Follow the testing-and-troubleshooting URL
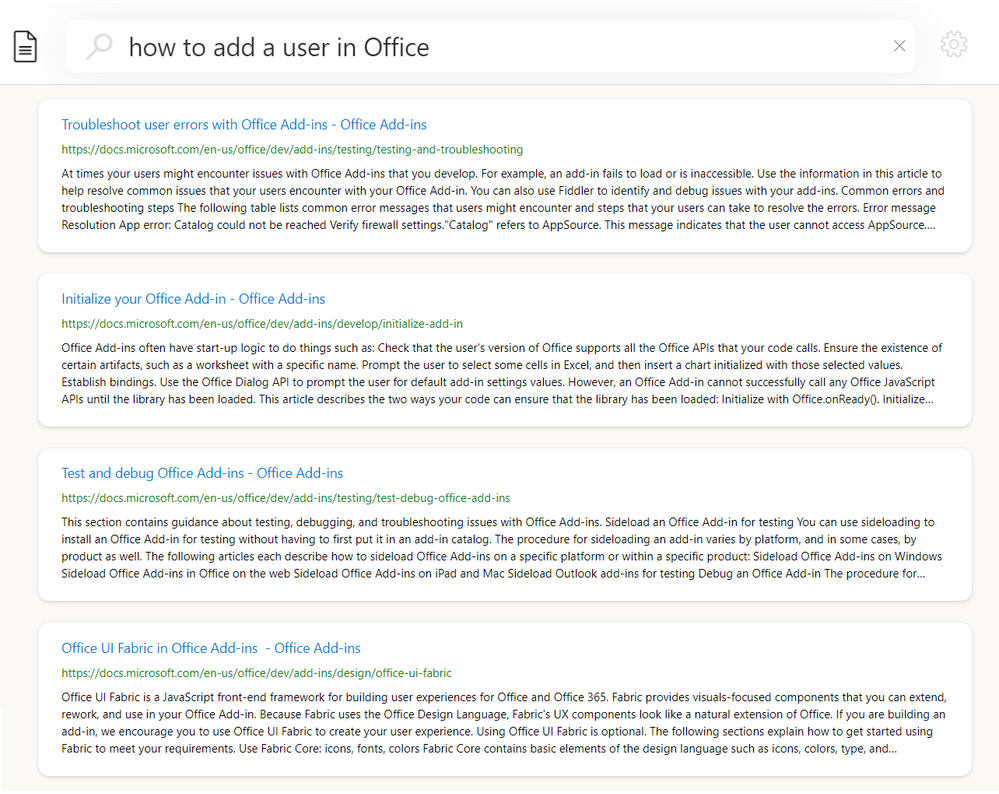The image size is (999, 794). tap(292, 149)
